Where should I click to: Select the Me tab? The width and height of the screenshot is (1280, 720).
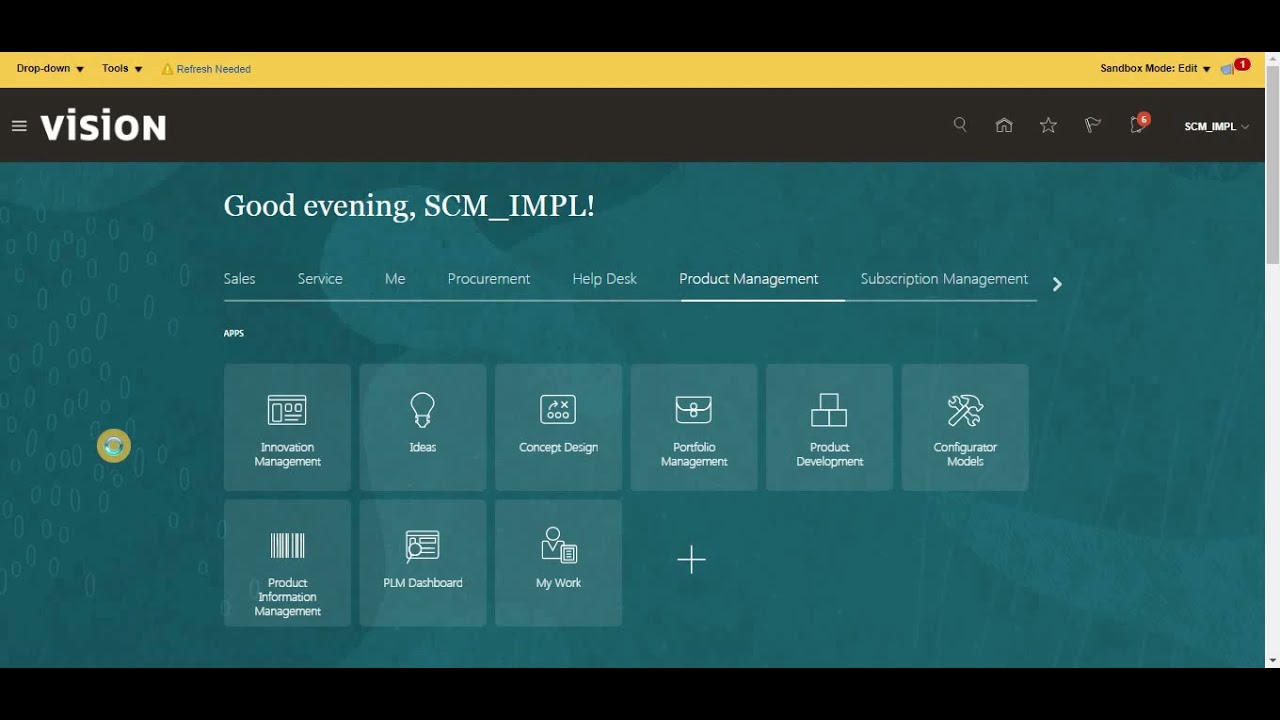point(395,279)
